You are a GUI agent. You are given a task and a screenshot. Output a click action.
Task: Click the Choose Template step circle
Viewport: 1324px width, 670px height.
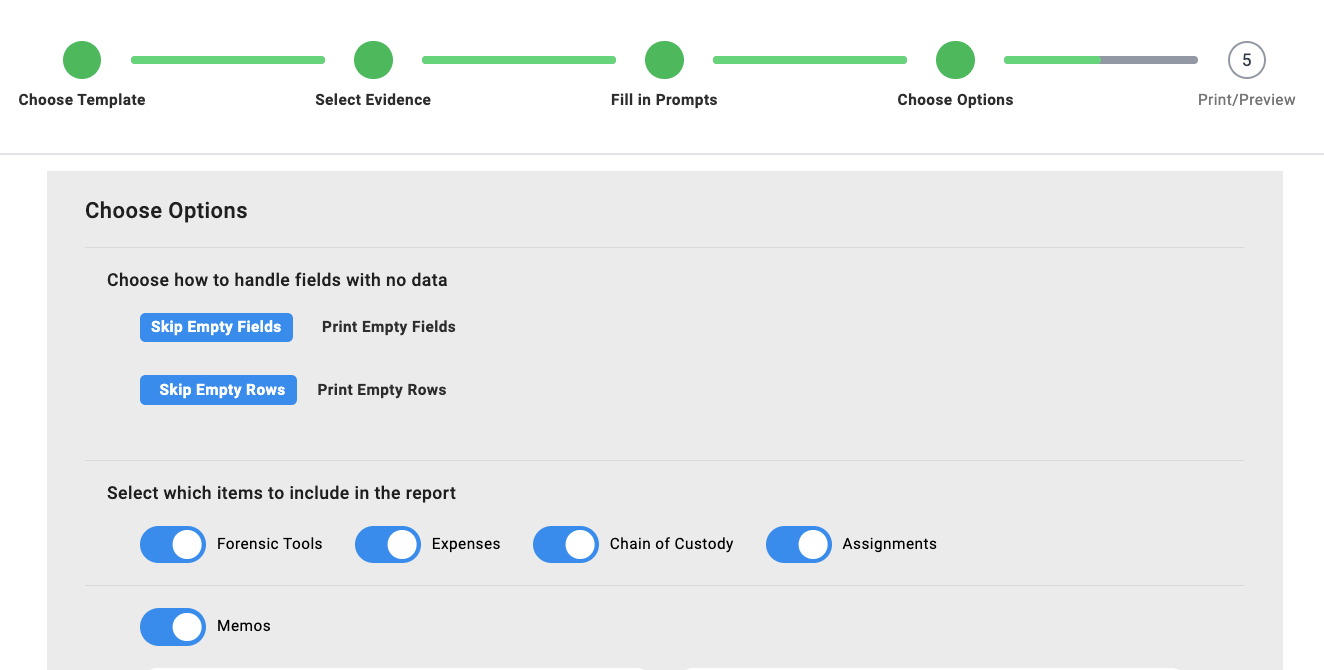pyautogui.click(x=82, y=60)
